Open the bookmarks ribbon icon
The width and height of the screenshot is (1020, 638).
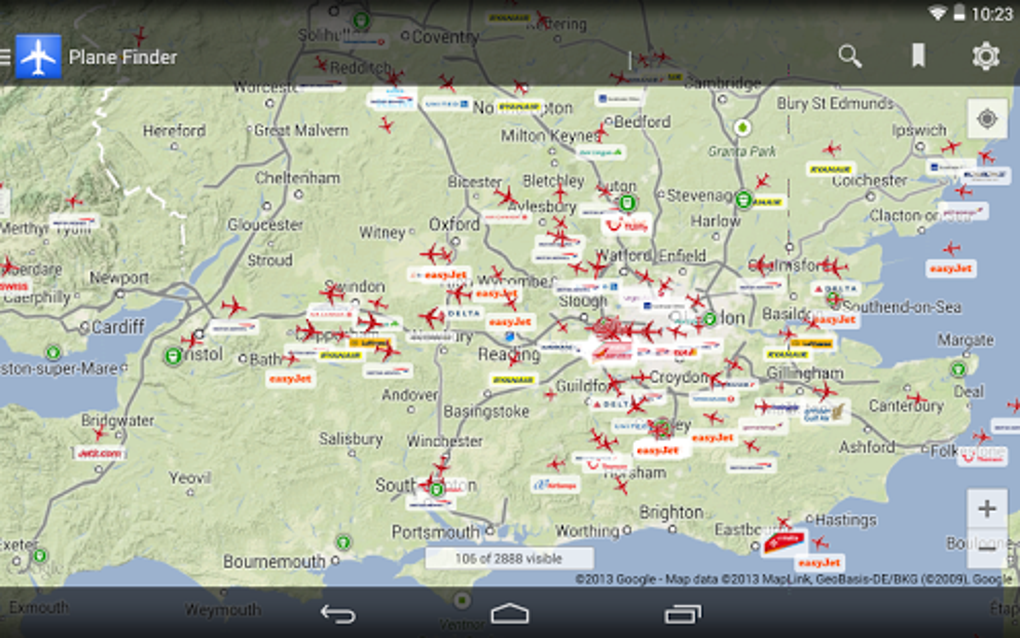[918, 57]
